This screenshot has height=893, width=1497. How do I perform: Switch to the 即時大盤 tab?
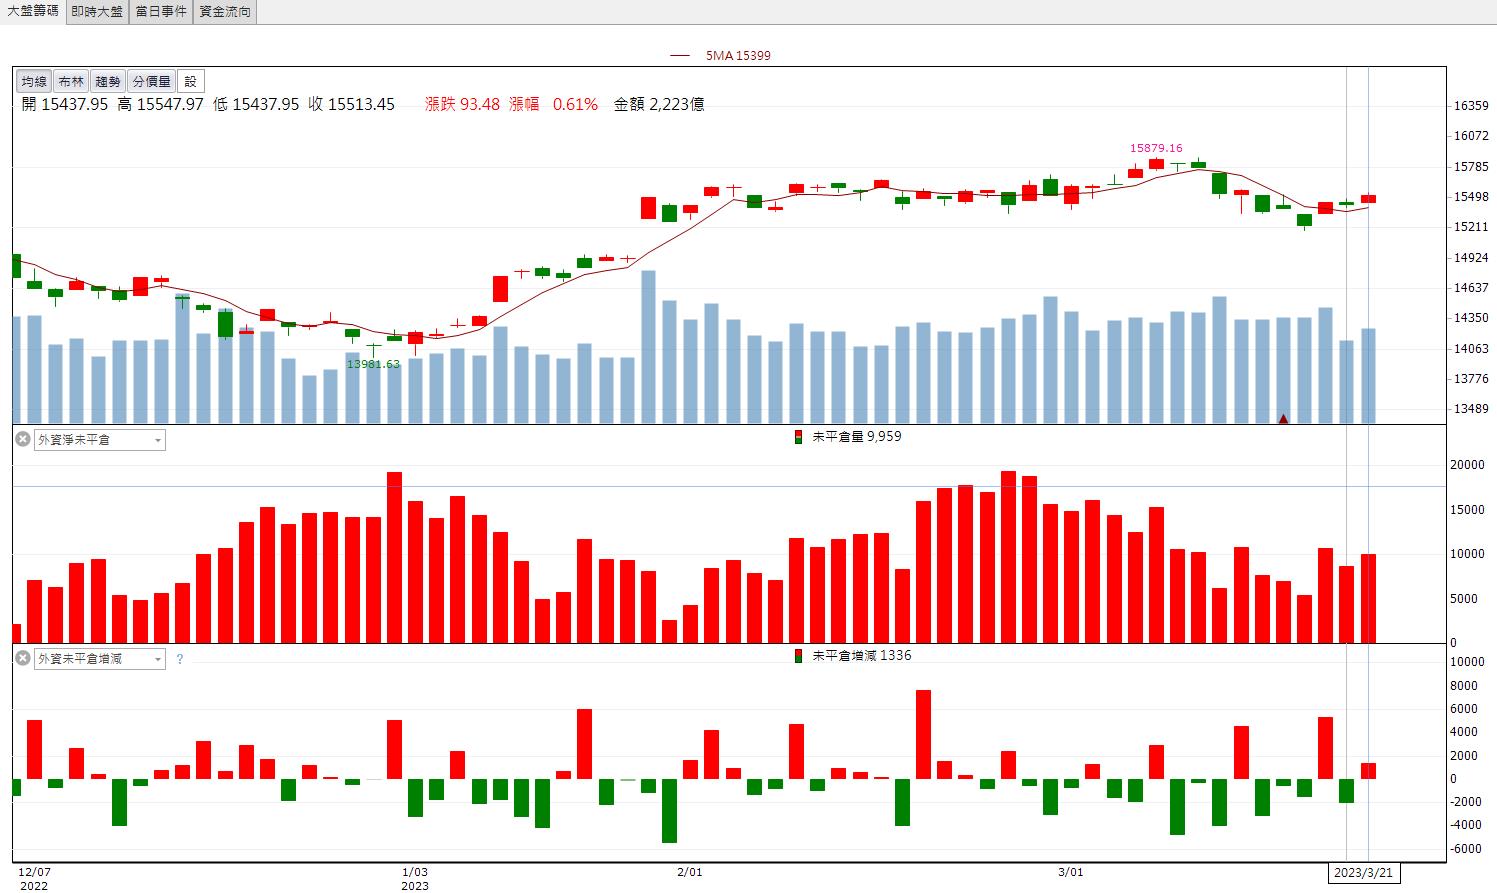[97, 12]
